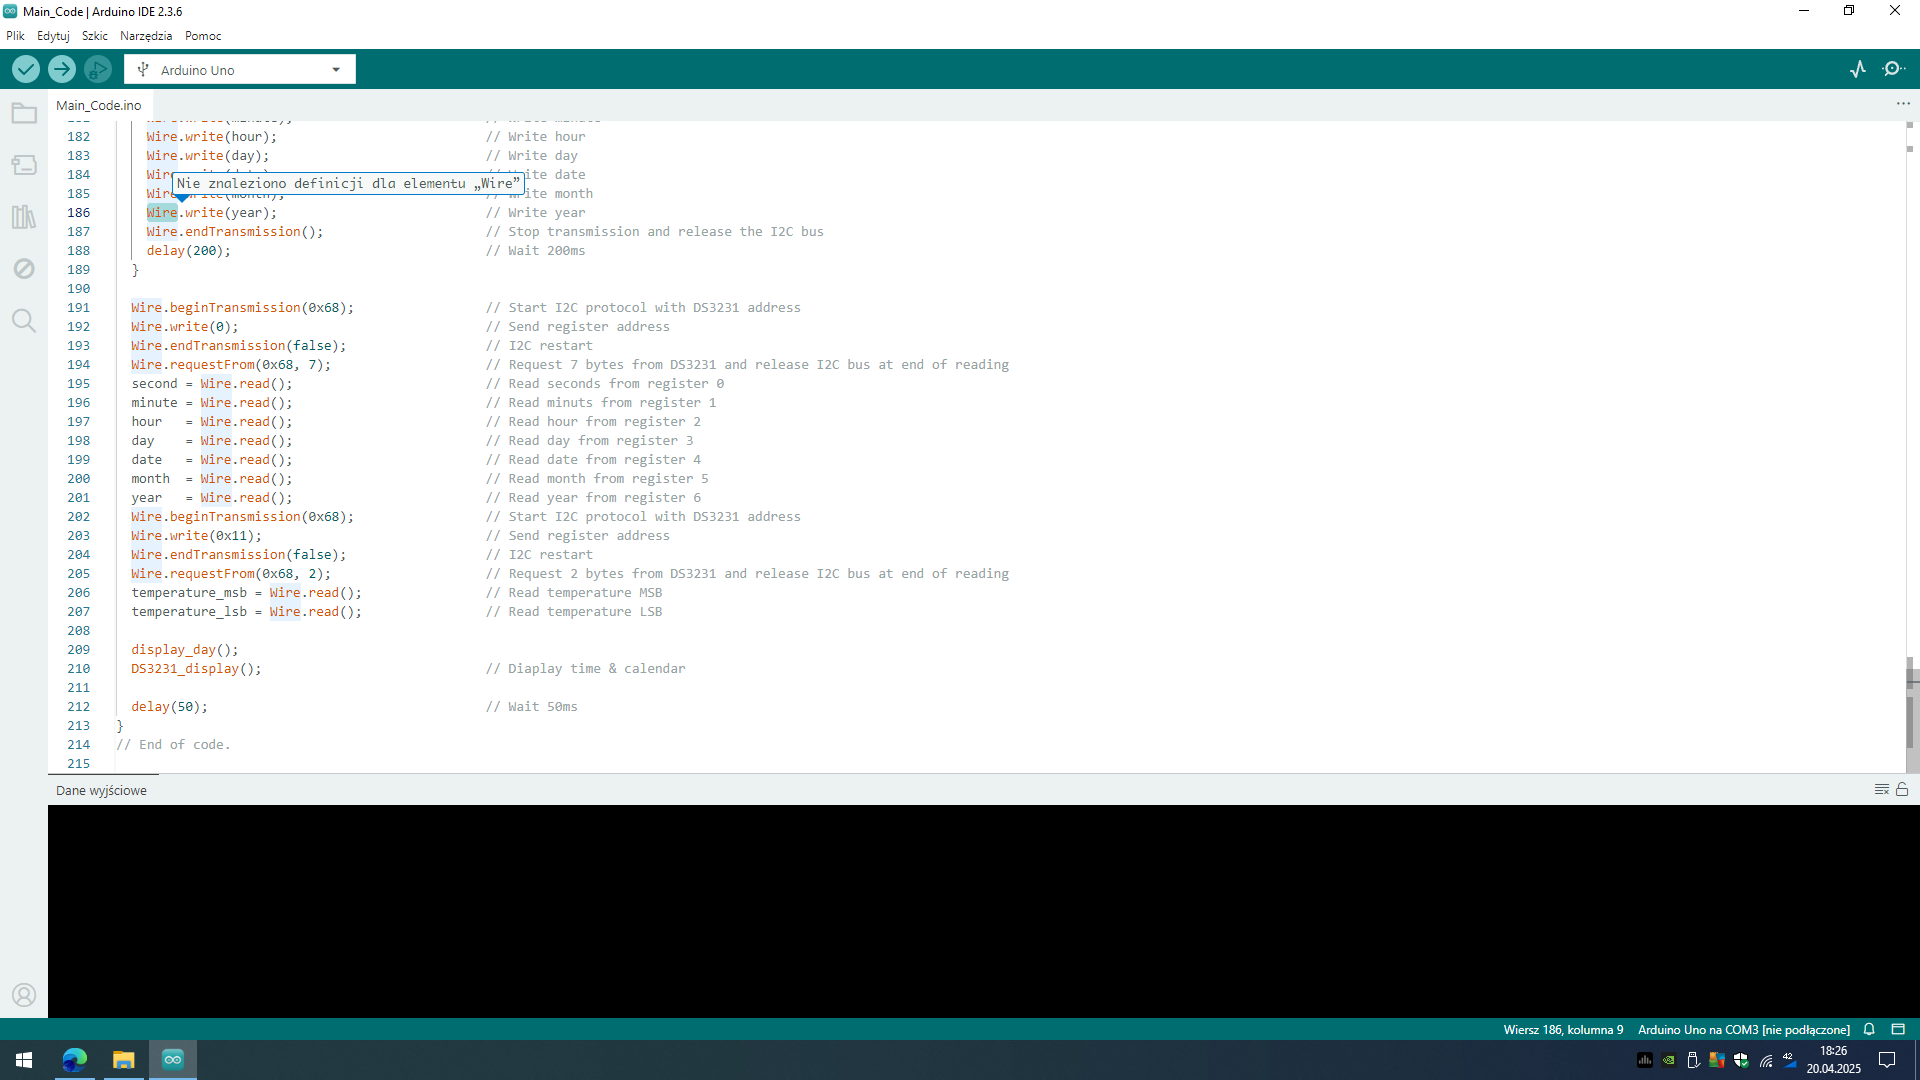The image size is (1920, 1080).
Task: Clear the output console with the clear icon
Action: click(1881, 789)
